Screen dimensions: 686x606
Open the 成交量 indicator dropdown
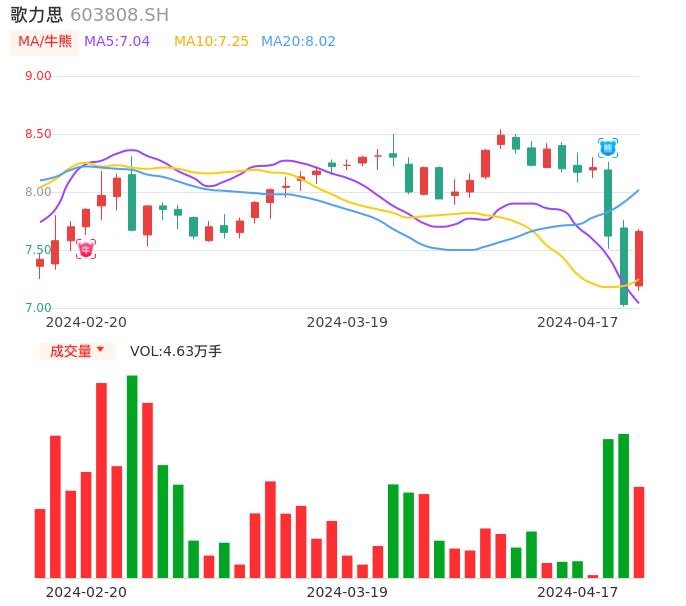point(77,351)
